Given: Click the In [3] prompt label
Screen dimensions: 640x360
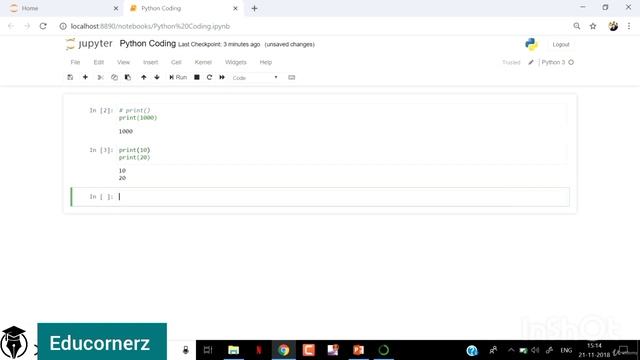Looking at the screenshot, I should (101, 150).
